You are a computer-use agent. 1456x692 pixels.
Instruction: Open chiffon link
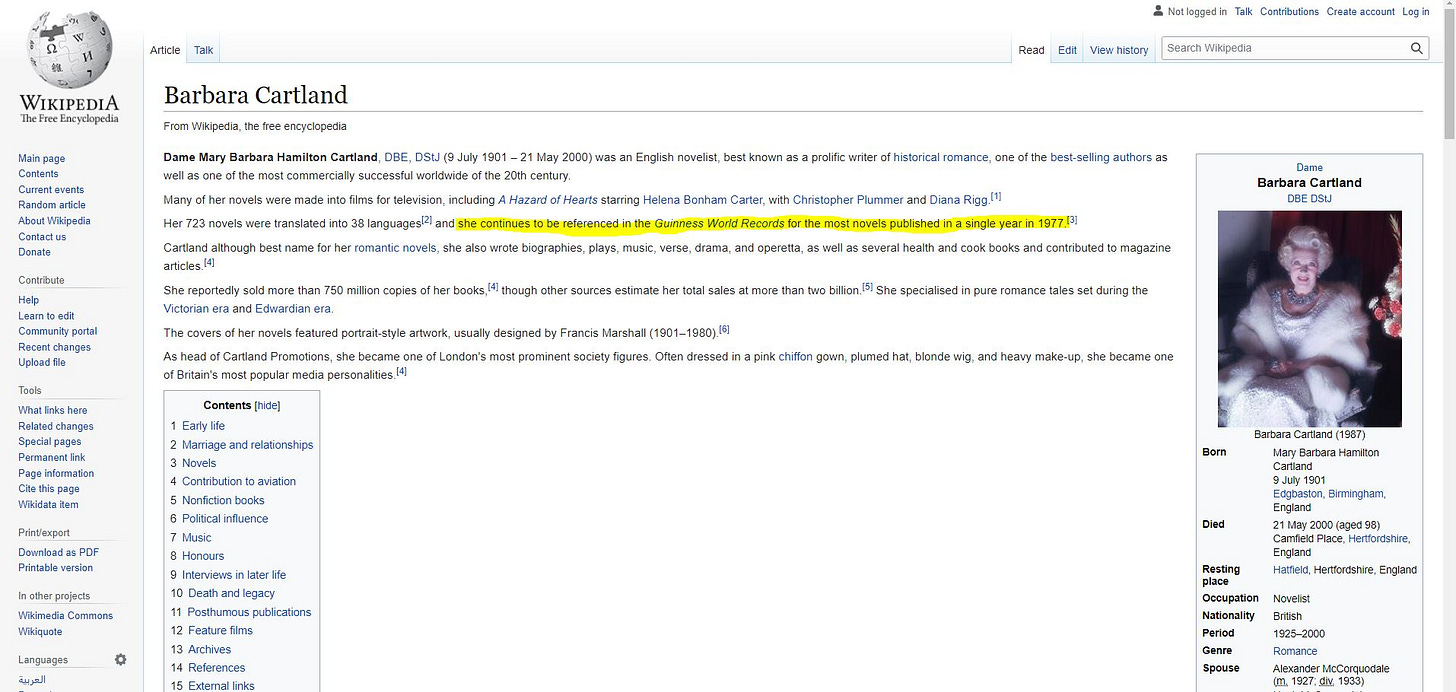click(x=795, y=357)
